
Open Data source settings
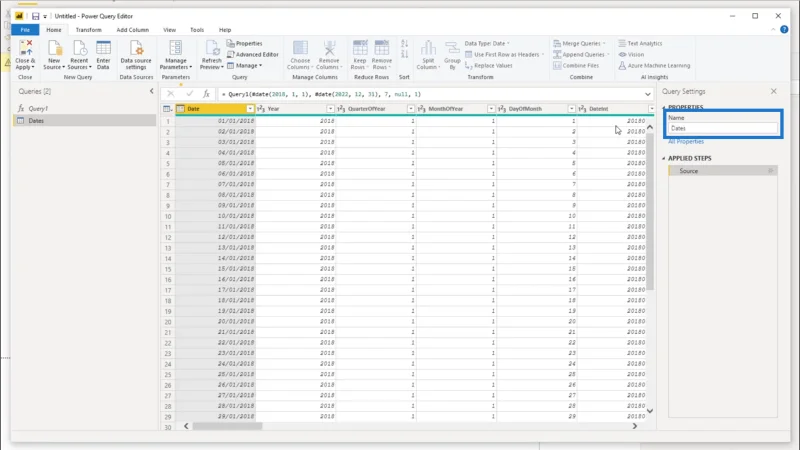click(x=136, y=55)
